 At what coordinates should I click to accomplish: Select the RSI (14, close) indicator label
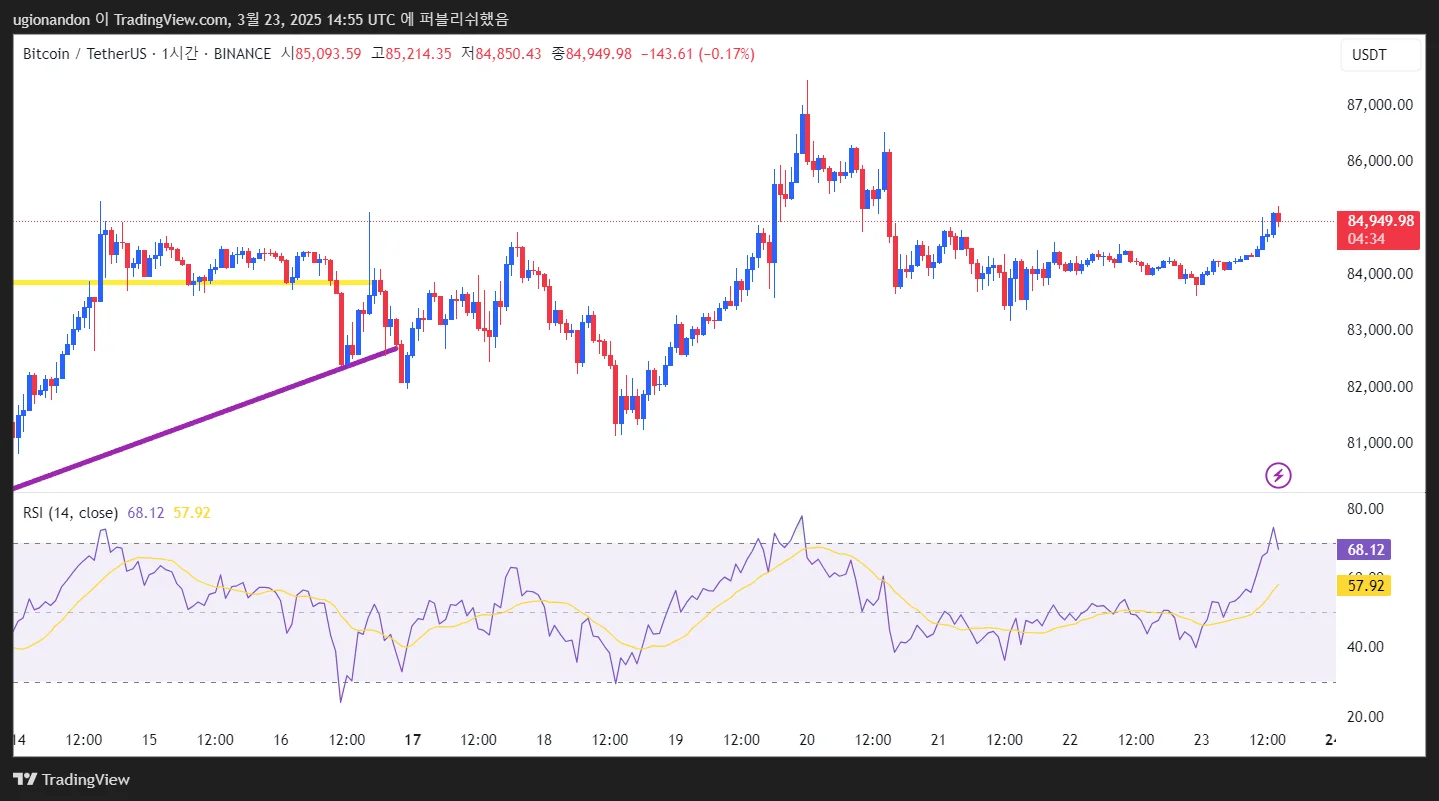pyautogui.click(x=70, y=513)
